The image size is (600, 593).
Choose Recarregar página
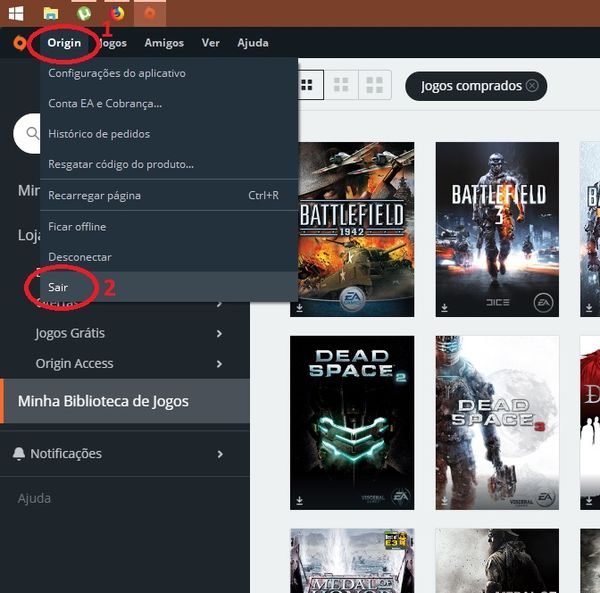coord(169,195)
